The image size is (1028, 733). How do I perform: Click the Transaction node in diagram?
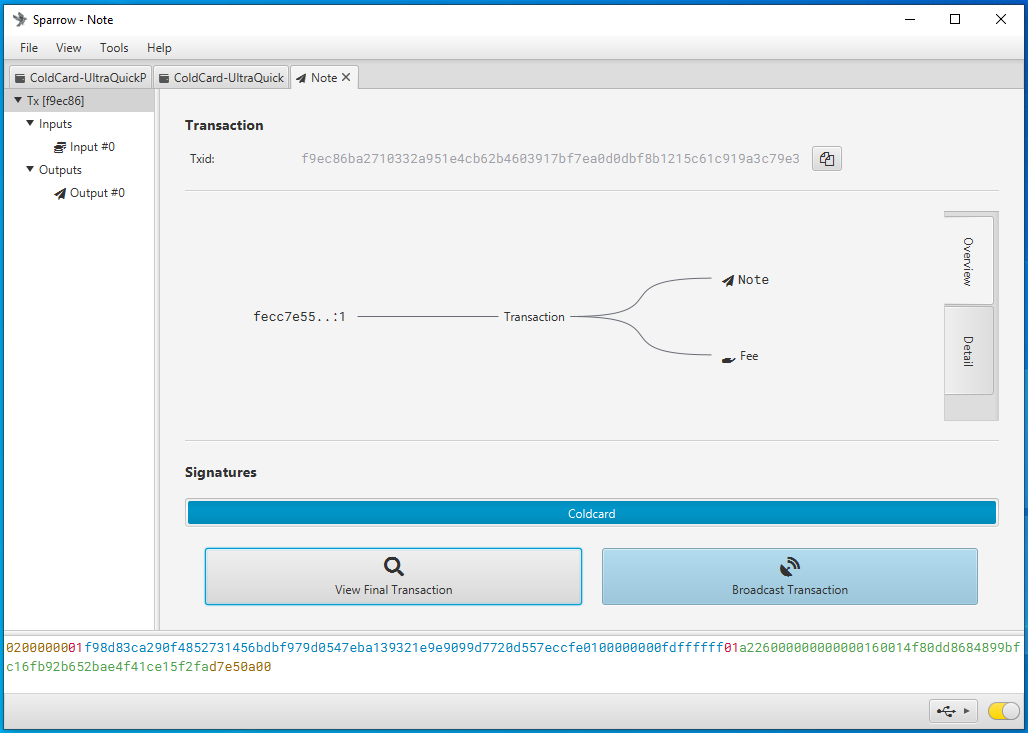point(534,317)
